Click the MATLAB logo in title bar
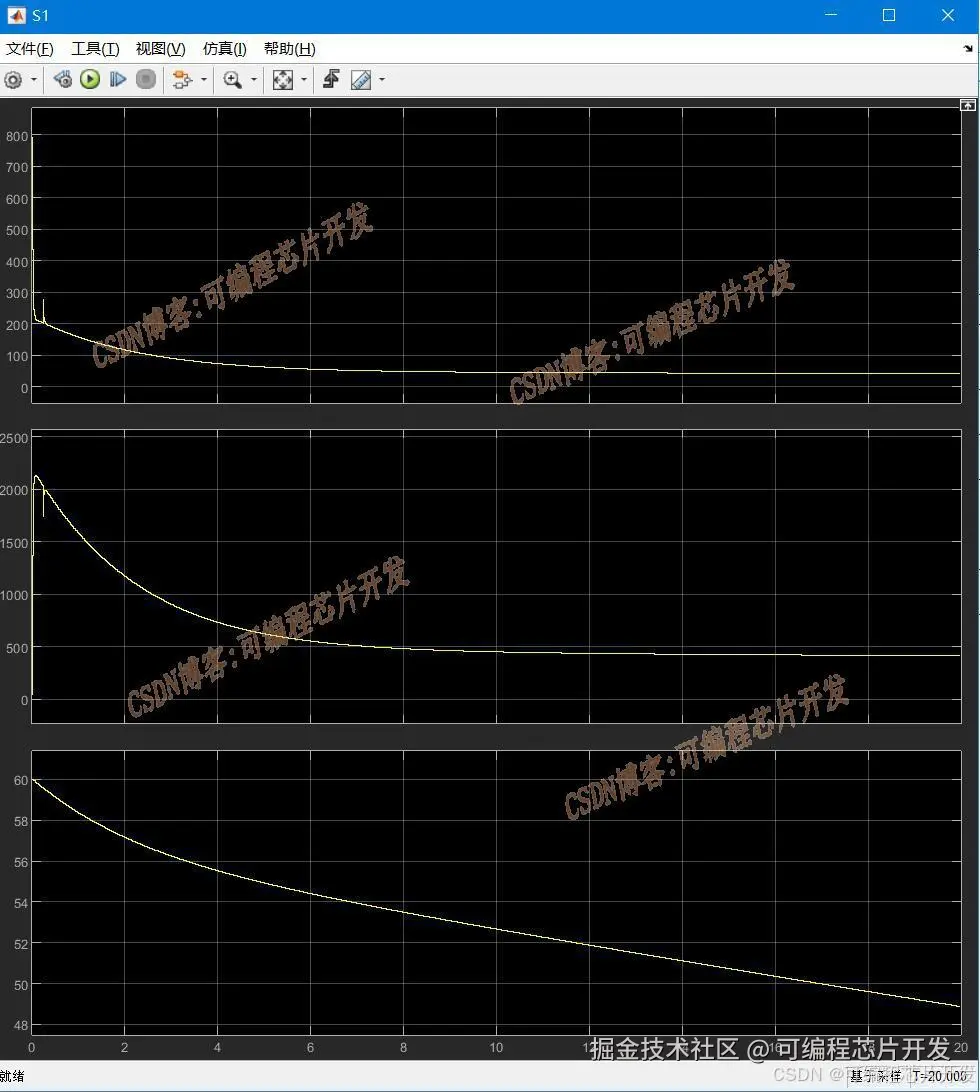Screen dimensions: 980x1092 (x=15, y=15)
